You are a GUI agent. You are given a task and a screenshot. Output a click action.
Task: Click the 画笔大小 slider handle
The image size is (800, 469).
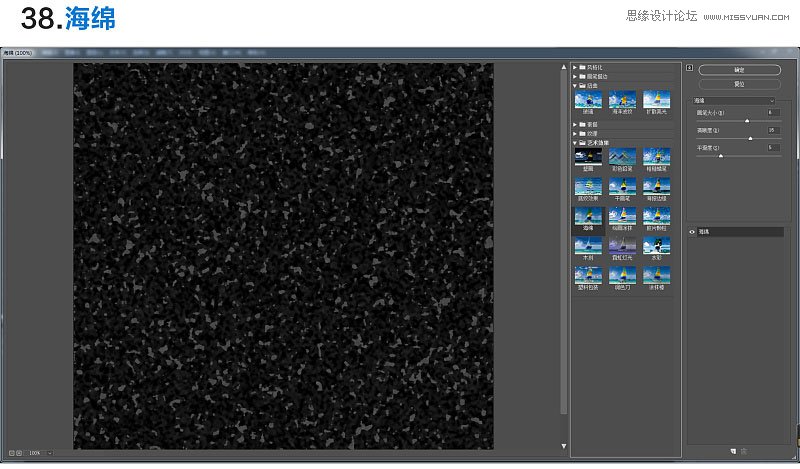click(x=747, y=121)
